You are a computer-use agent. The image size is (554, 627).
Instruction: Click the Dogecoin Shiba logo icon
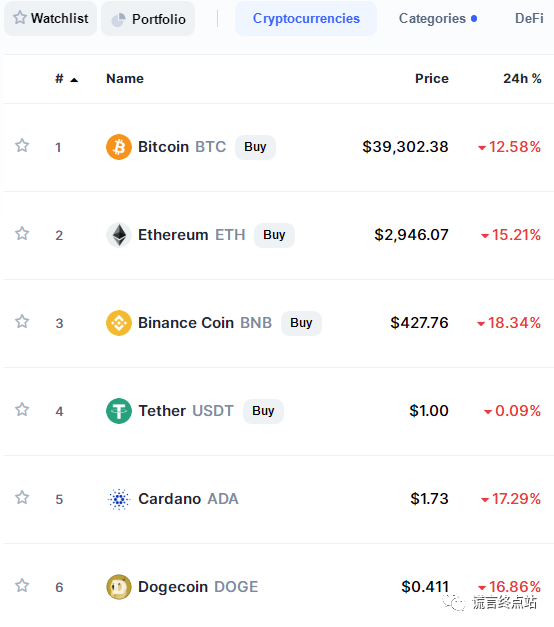[119, 587]
